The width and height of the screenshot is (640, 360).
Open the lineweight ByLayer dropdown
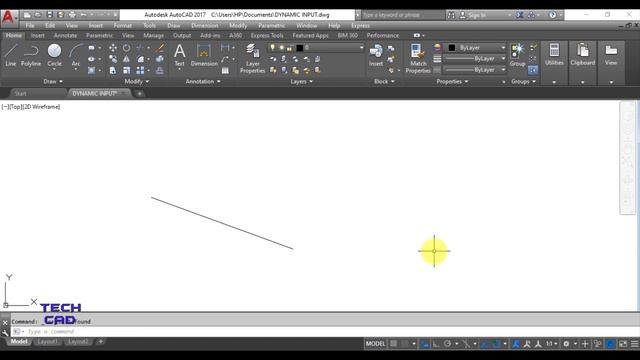pos(475,59)
